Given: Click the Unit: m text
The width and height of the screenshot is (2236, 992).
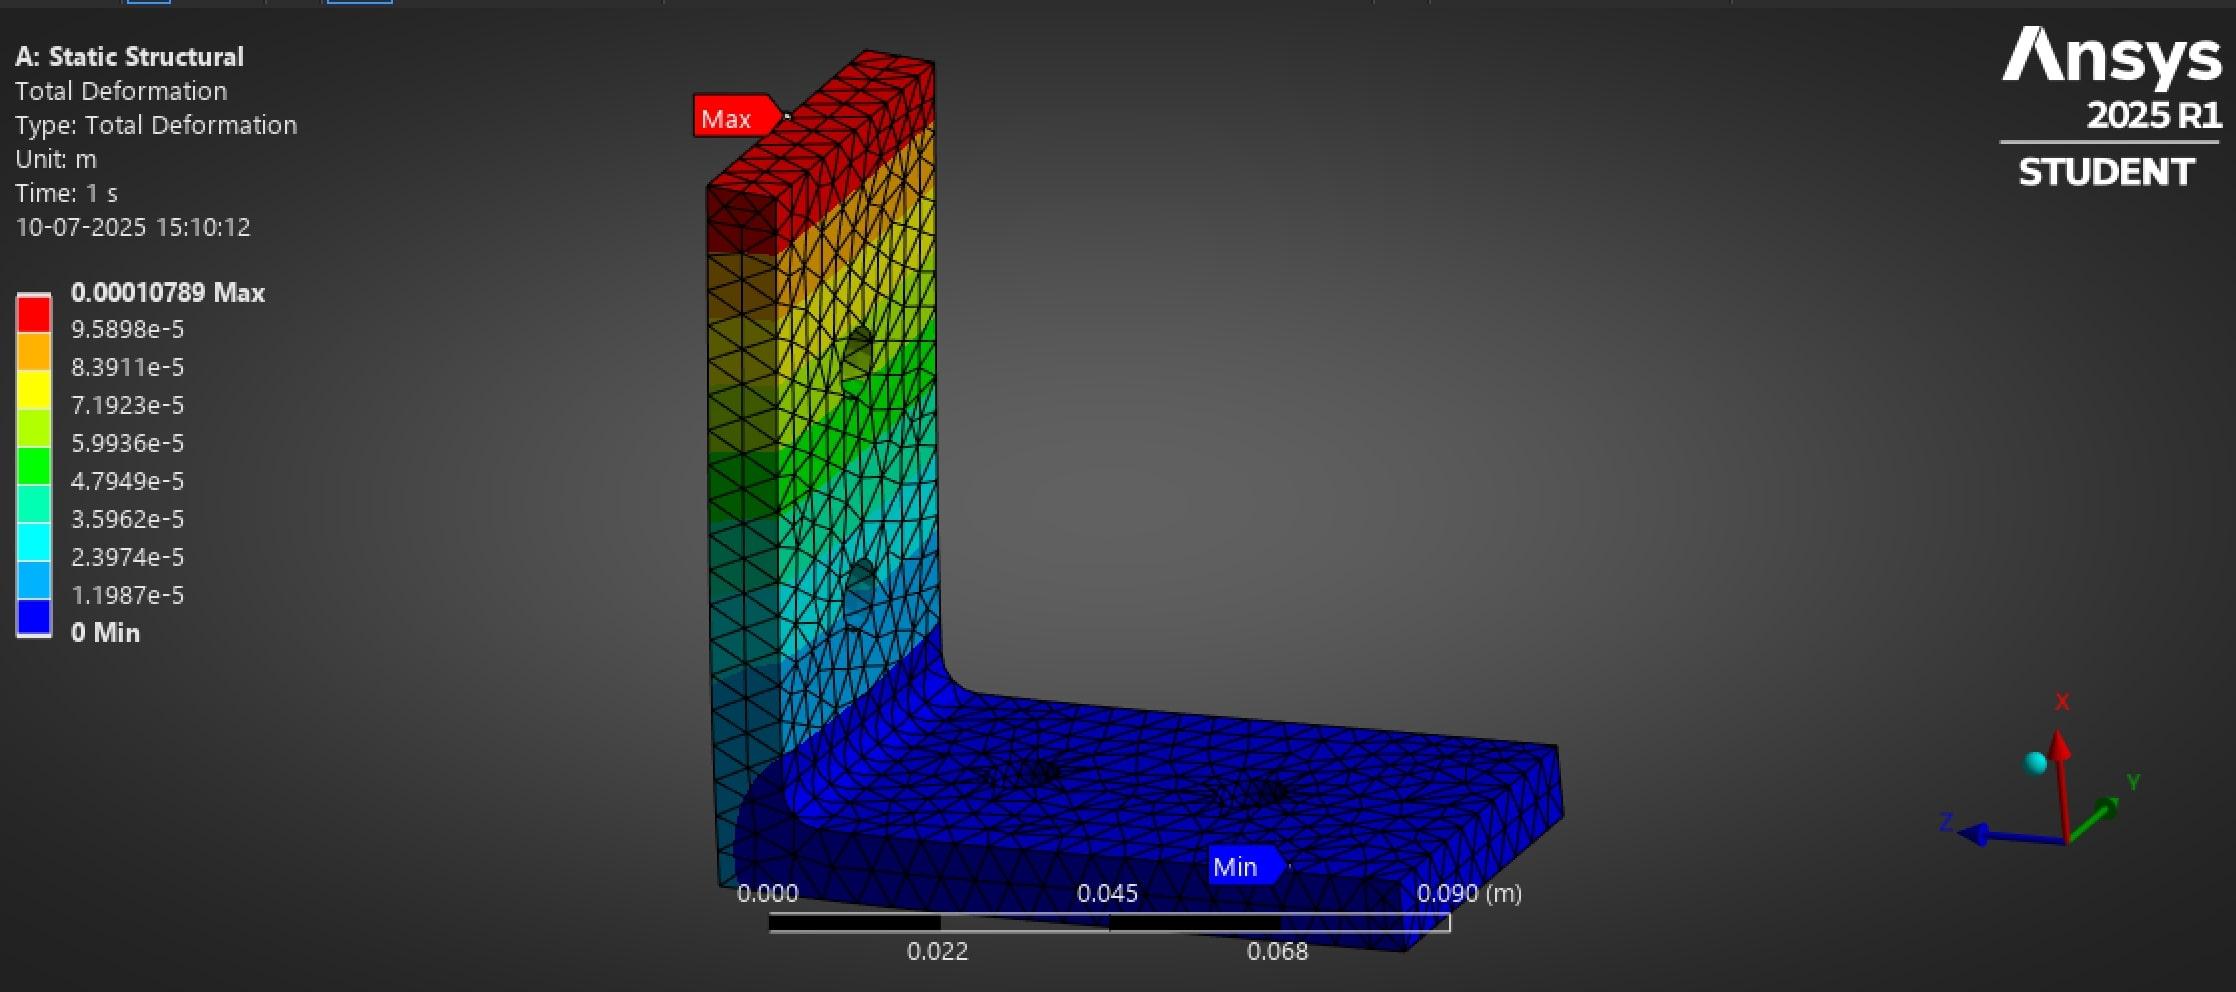Looking at the screenshot, I should (56, 159).
